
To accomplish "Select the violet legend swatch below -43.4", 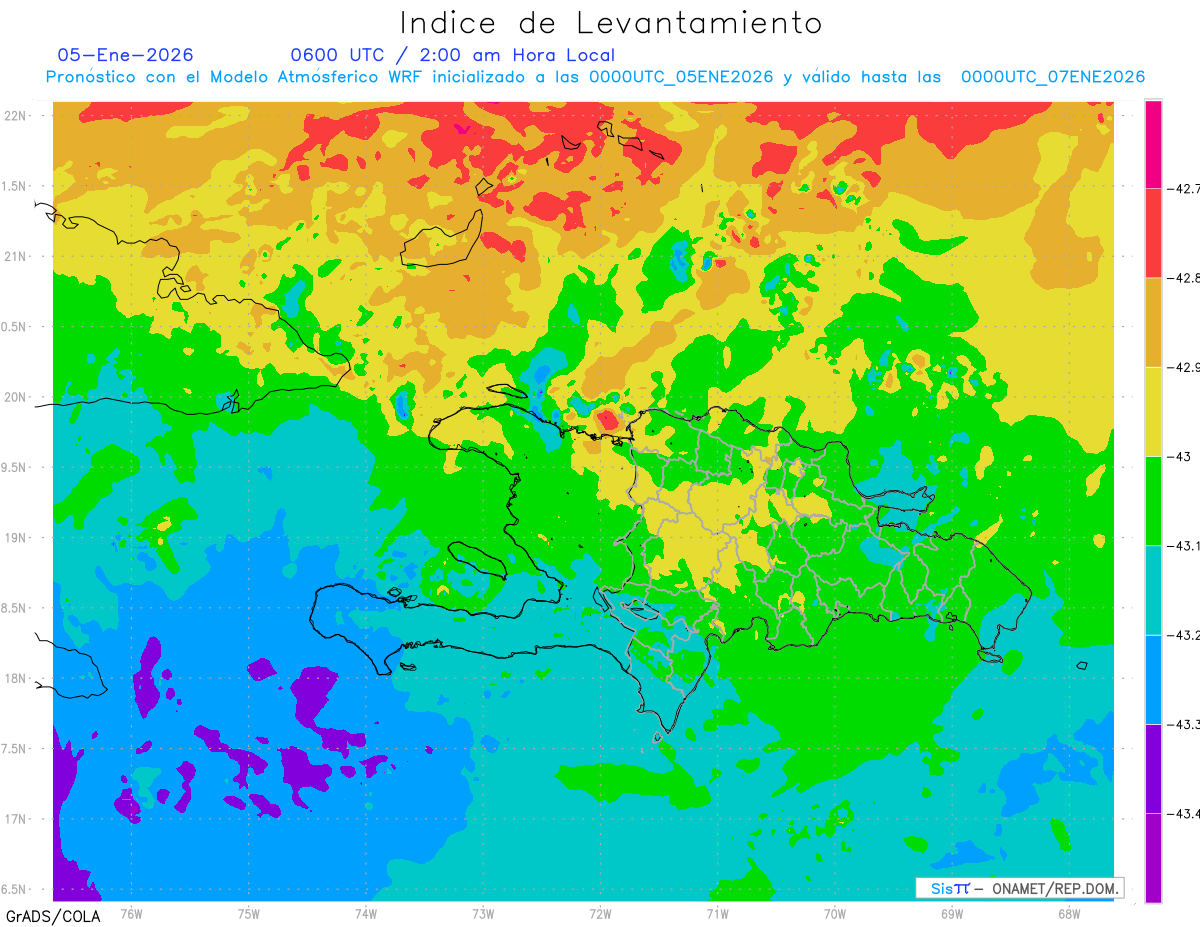I will [x=1153, y=858].
